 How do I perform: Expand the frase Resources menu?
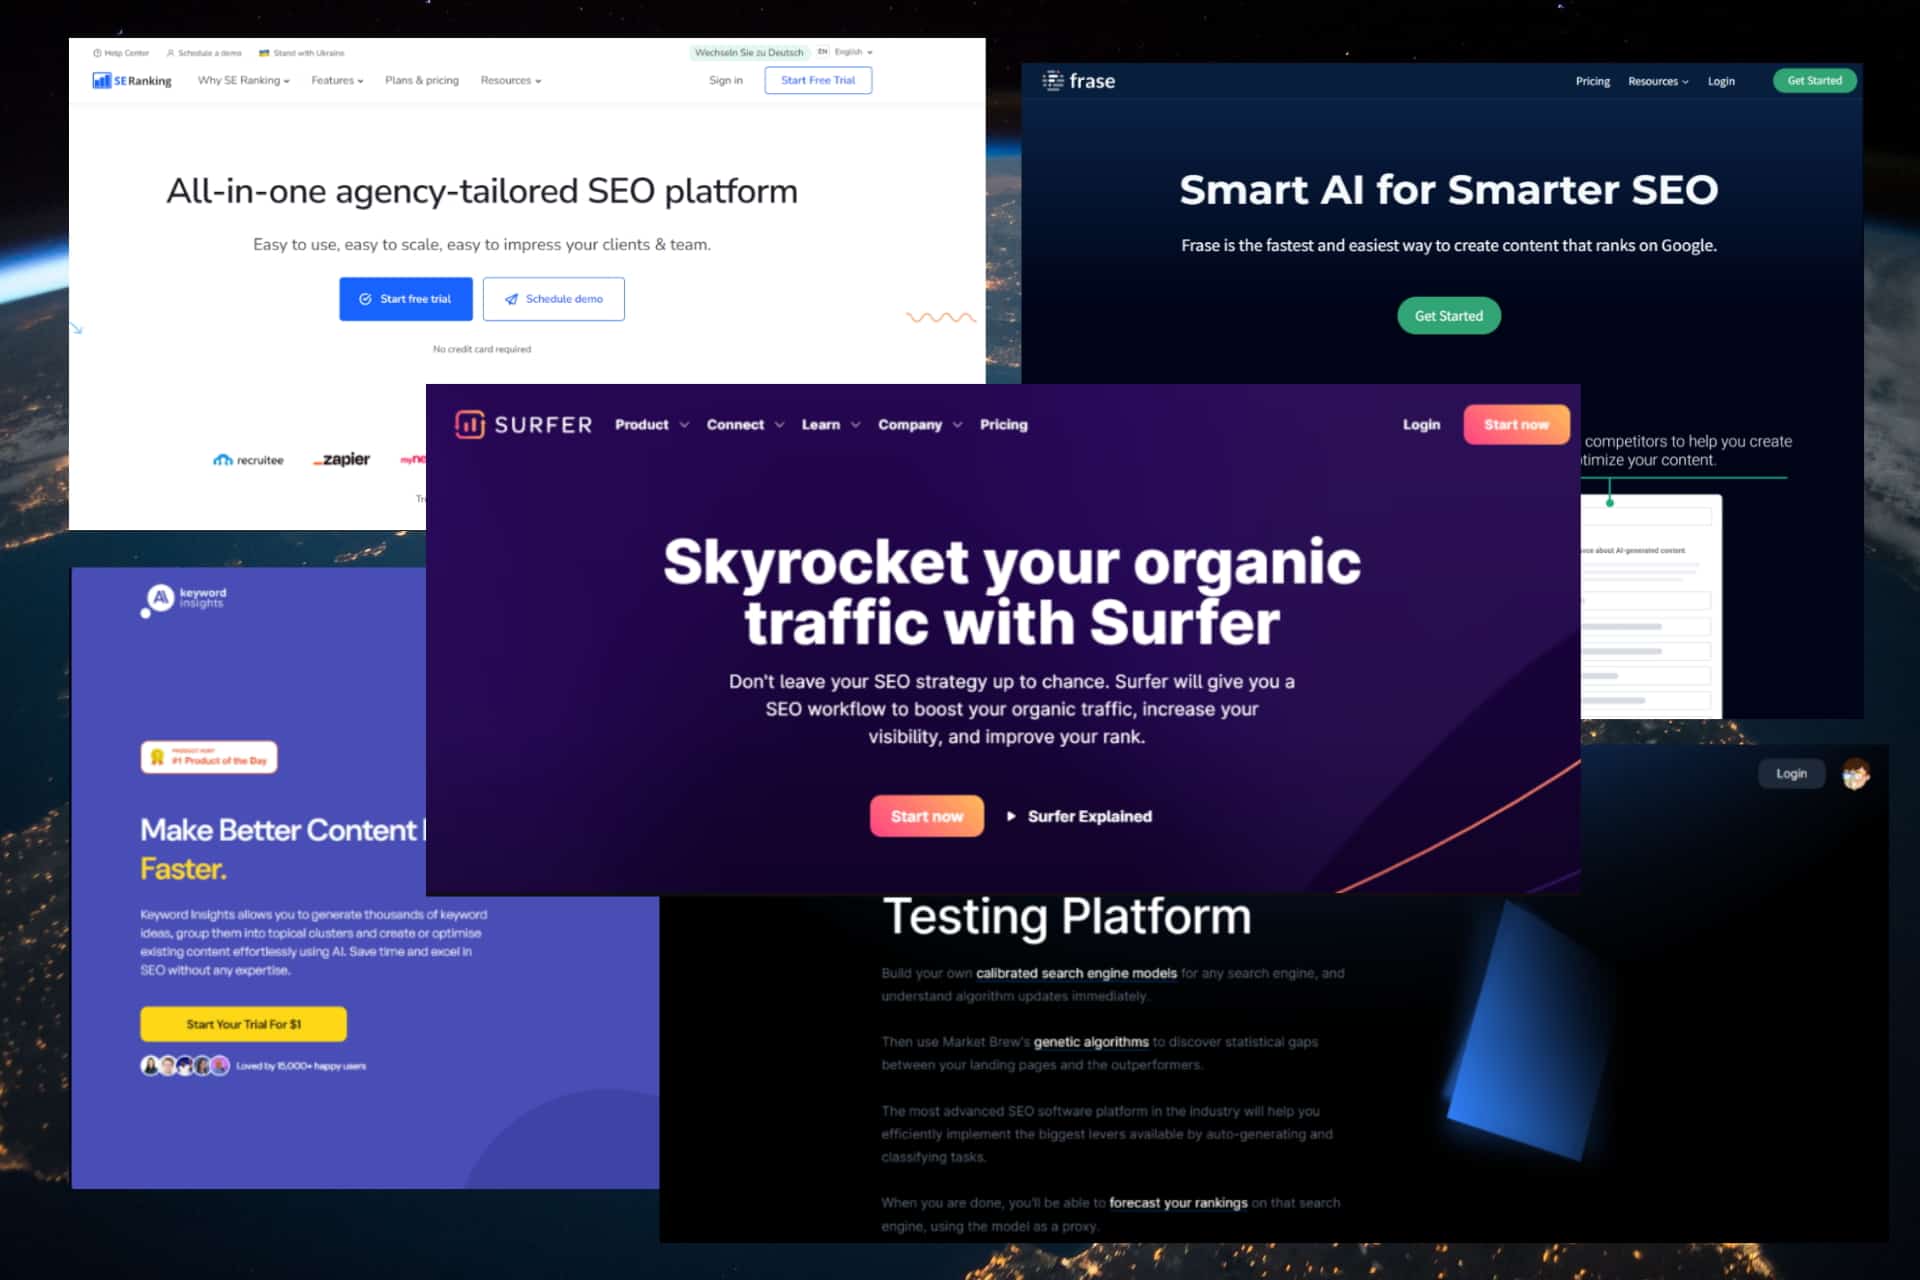click(1658, 81)
